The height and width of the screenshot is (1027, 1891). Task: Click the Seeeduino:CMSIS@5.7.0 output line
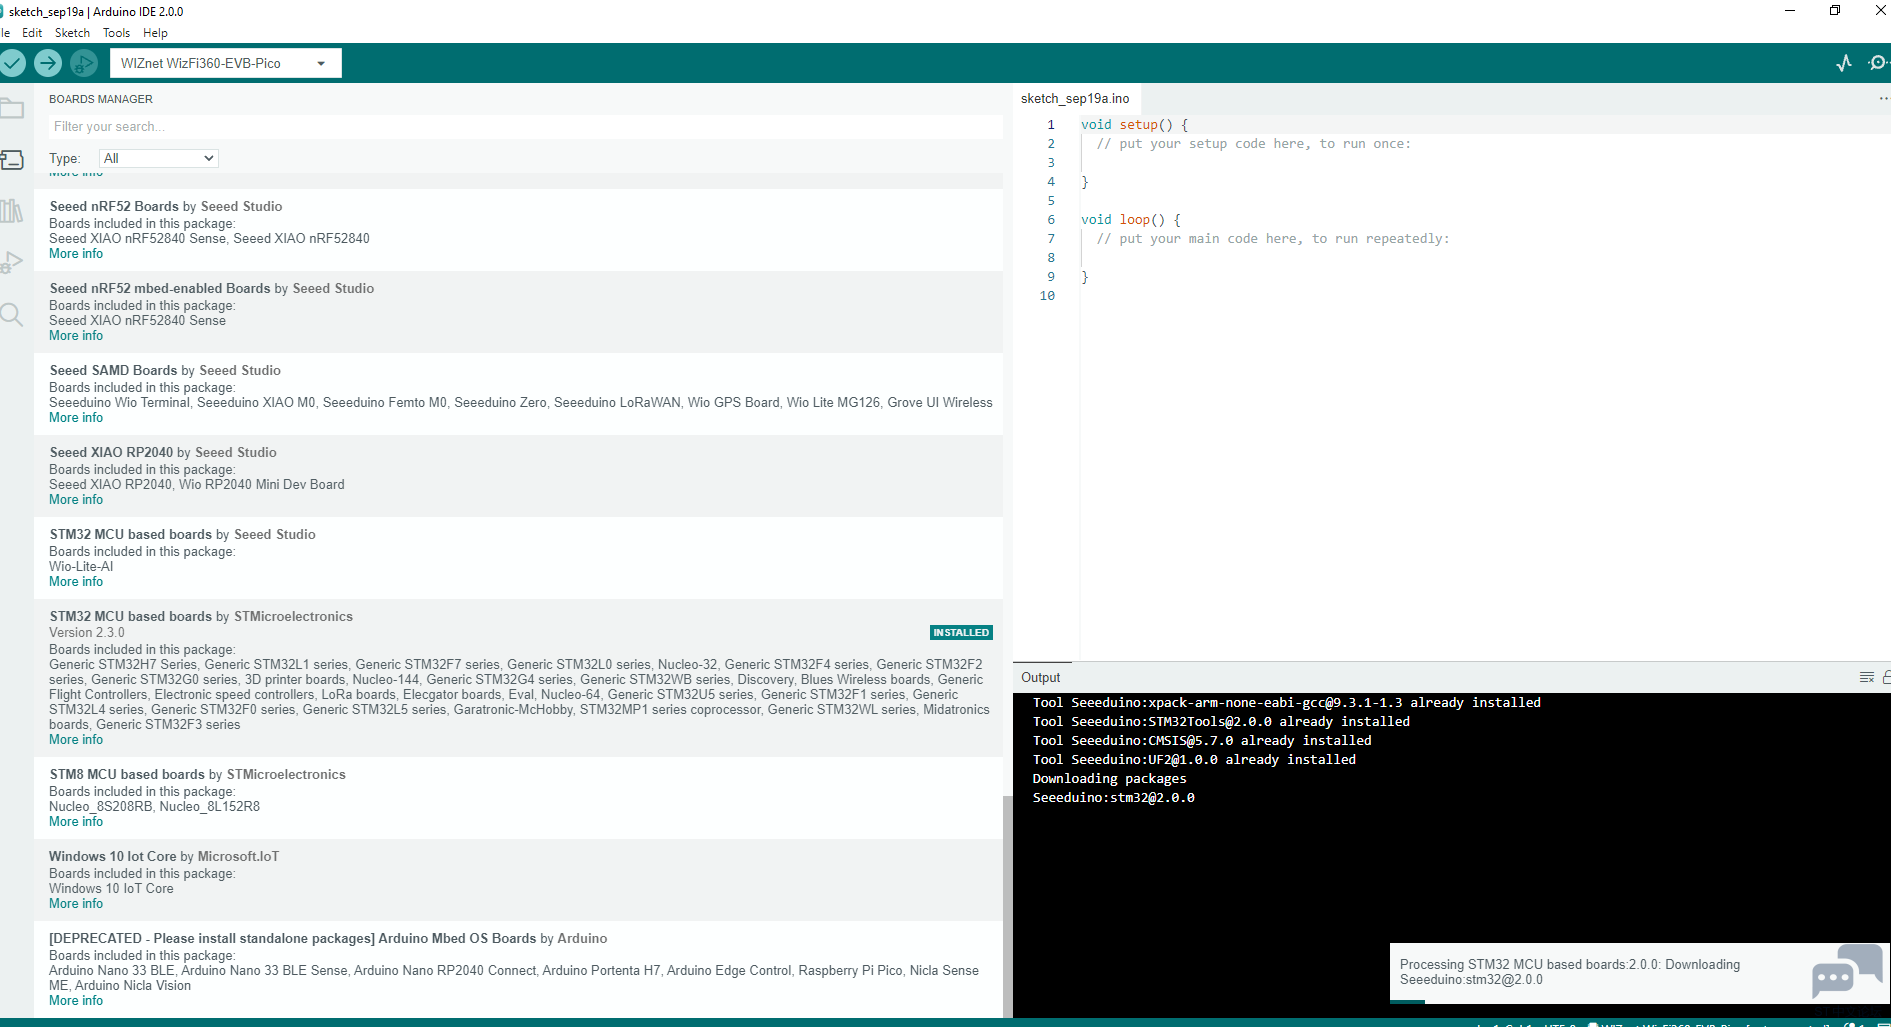(1202, 741)
